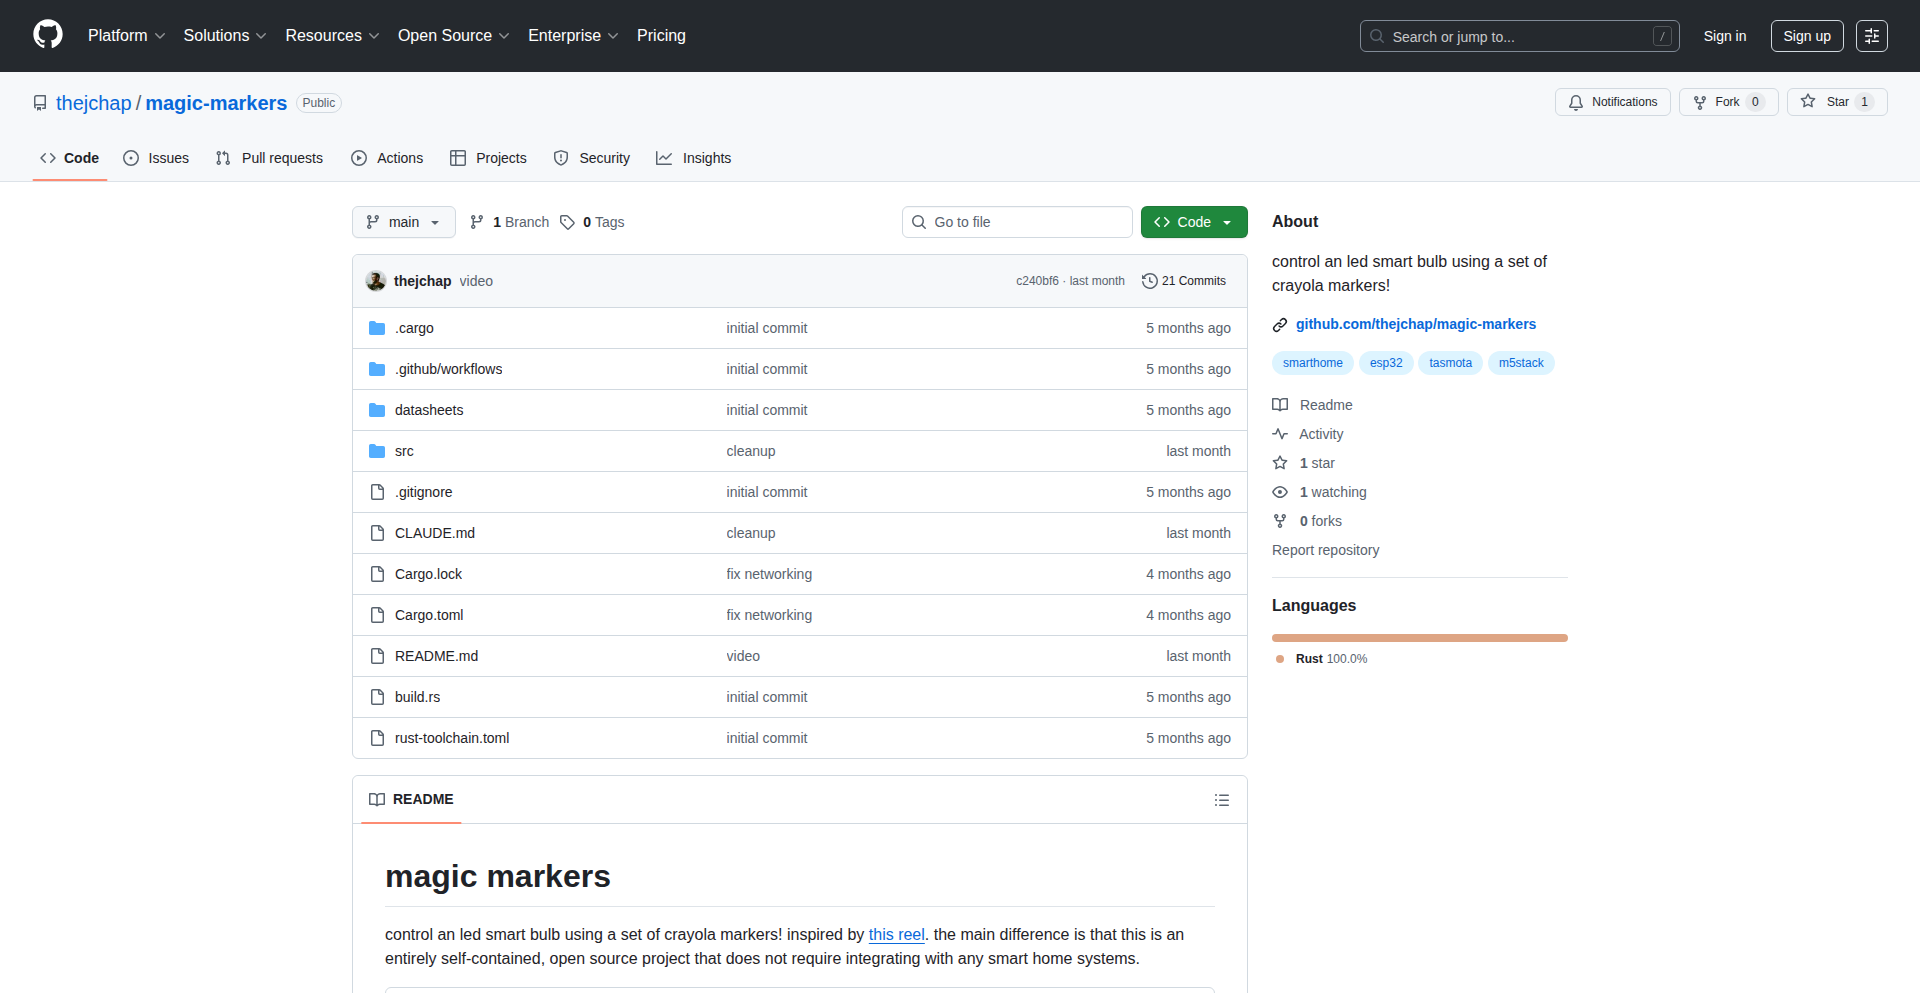Open the README outline list icon

pos(1221,800)
